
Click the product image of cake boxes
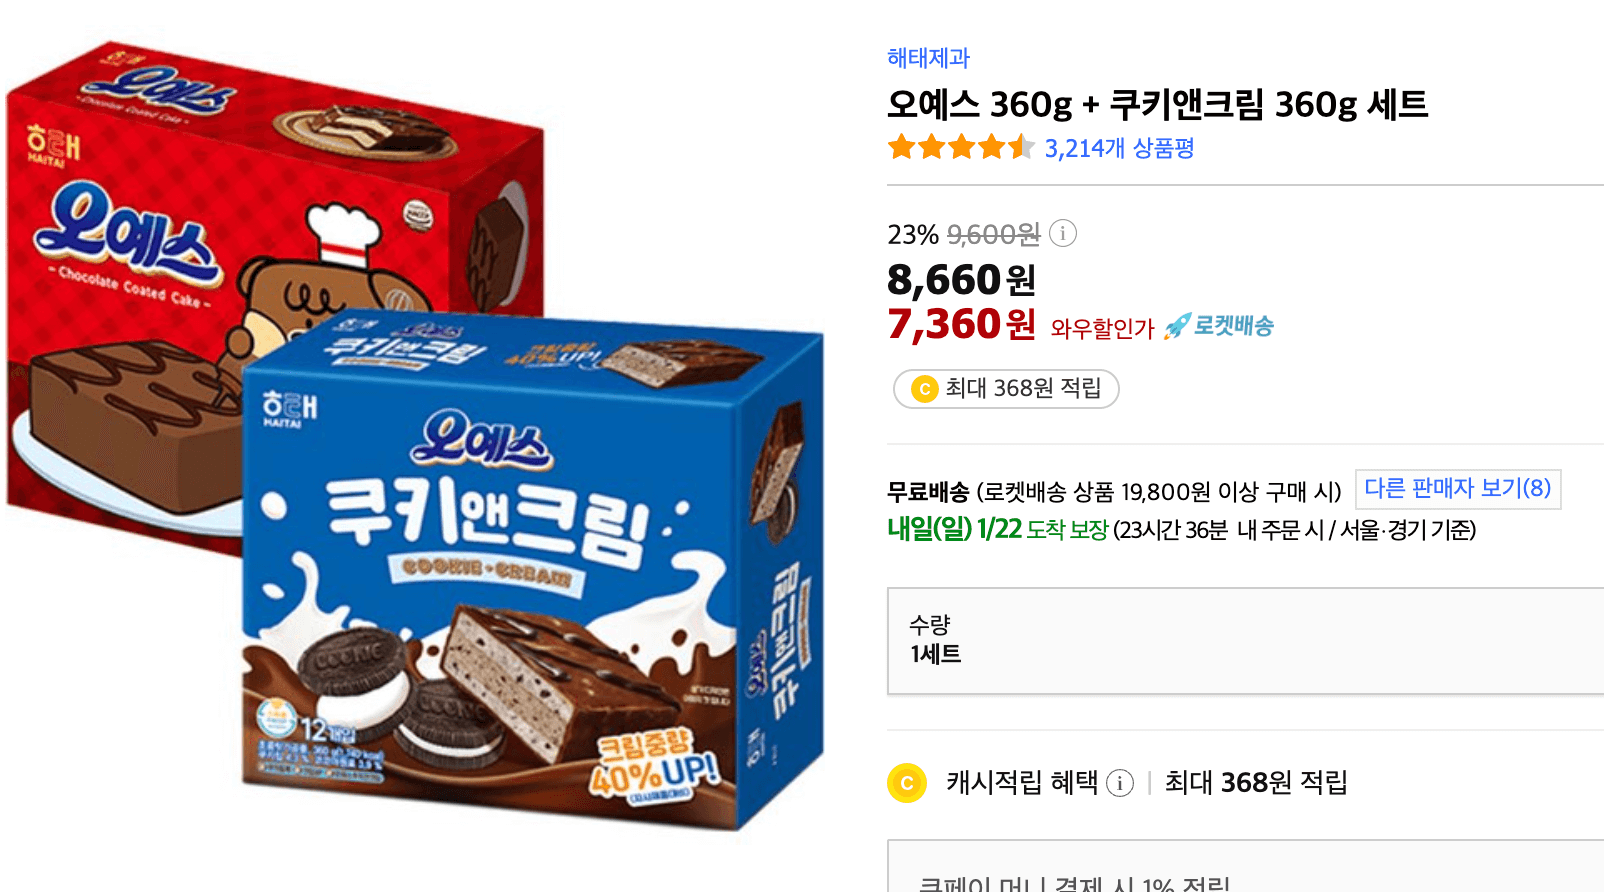pyautogui.click(x=415, y=435)
